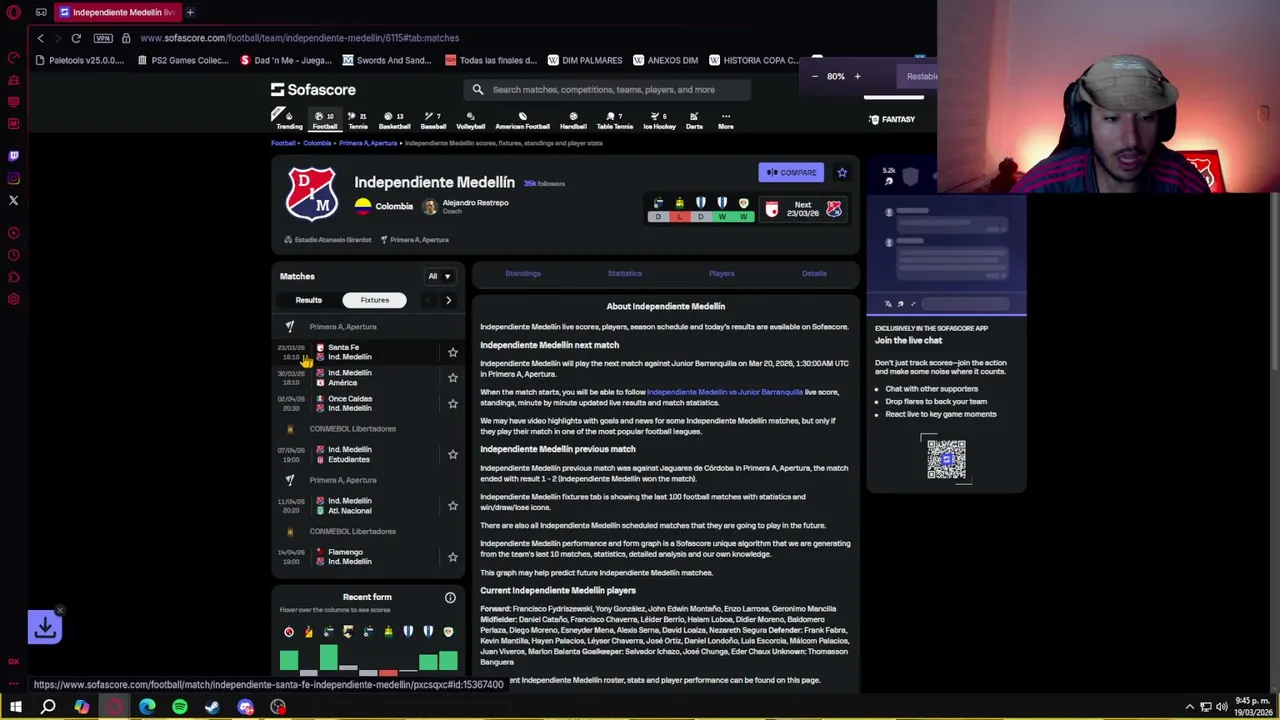1280x720 pixels.
Task: Open the Handball sport category
Action: tap(573, 120)
